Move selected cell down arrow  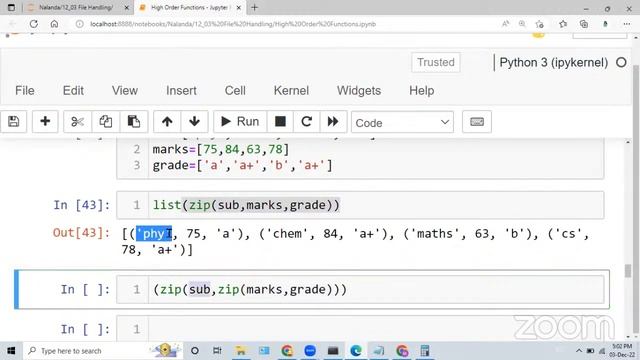click(x=194, y=122)
